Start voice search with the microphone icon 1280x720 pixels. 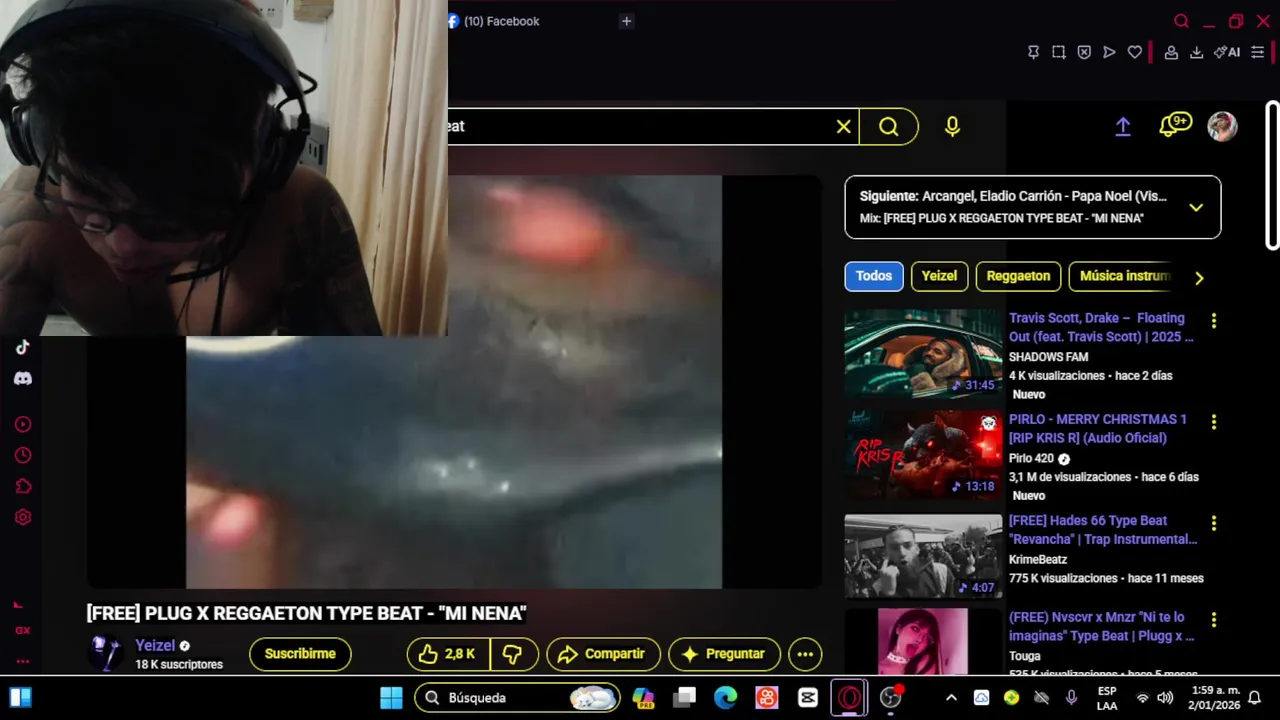(x=952, y=127)
